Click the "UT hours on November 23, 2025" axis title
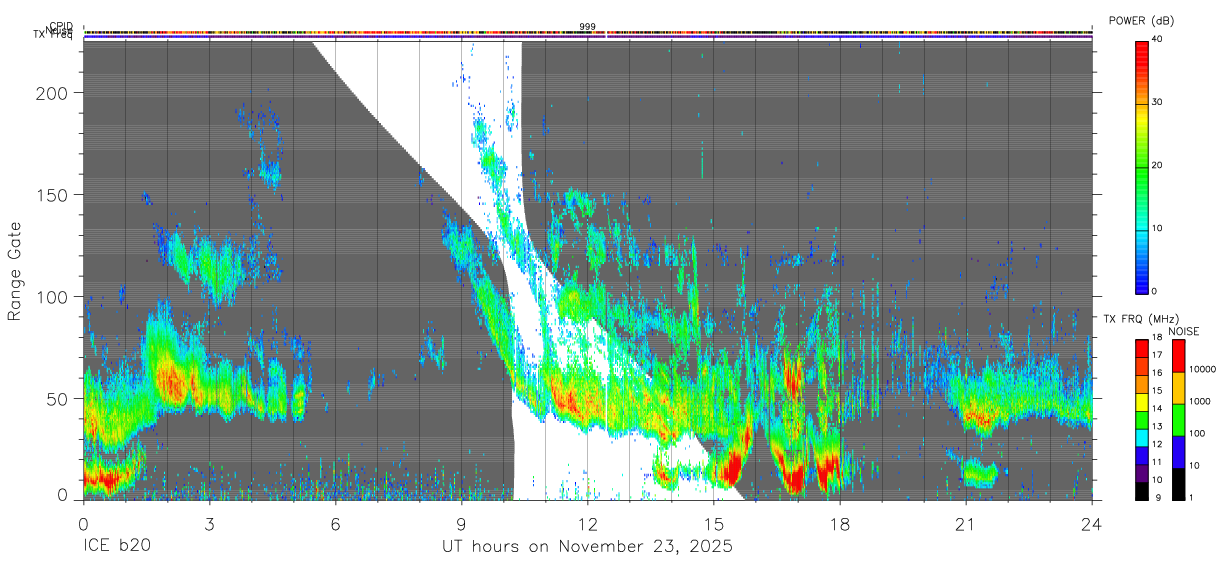Viewport: 1228px width, 567px height. (588, 547)
